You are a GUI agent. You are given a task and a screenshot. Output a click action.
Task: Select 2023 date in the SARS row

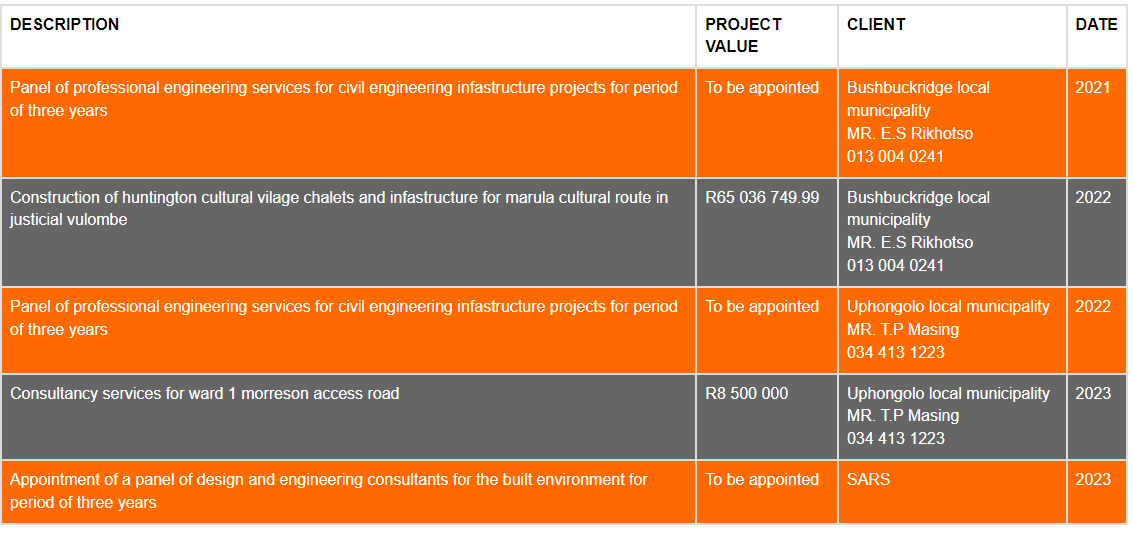[x=1093, y=480]
